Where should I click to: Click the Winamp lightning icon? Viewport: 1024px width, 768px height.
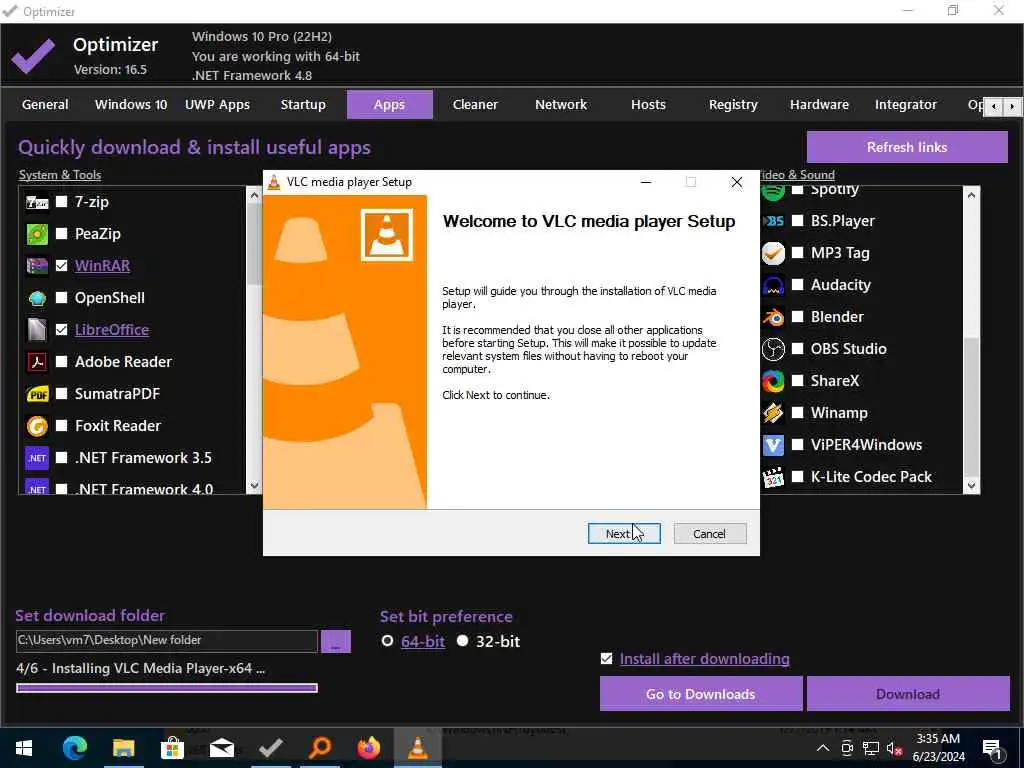(x=773, y=413)
